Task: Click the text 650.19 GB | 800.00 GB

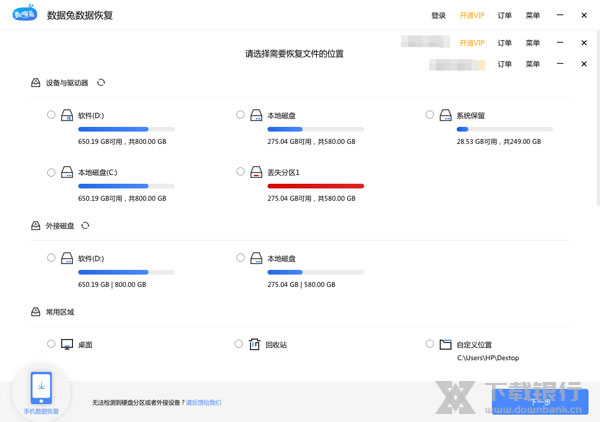Action: 112,285
